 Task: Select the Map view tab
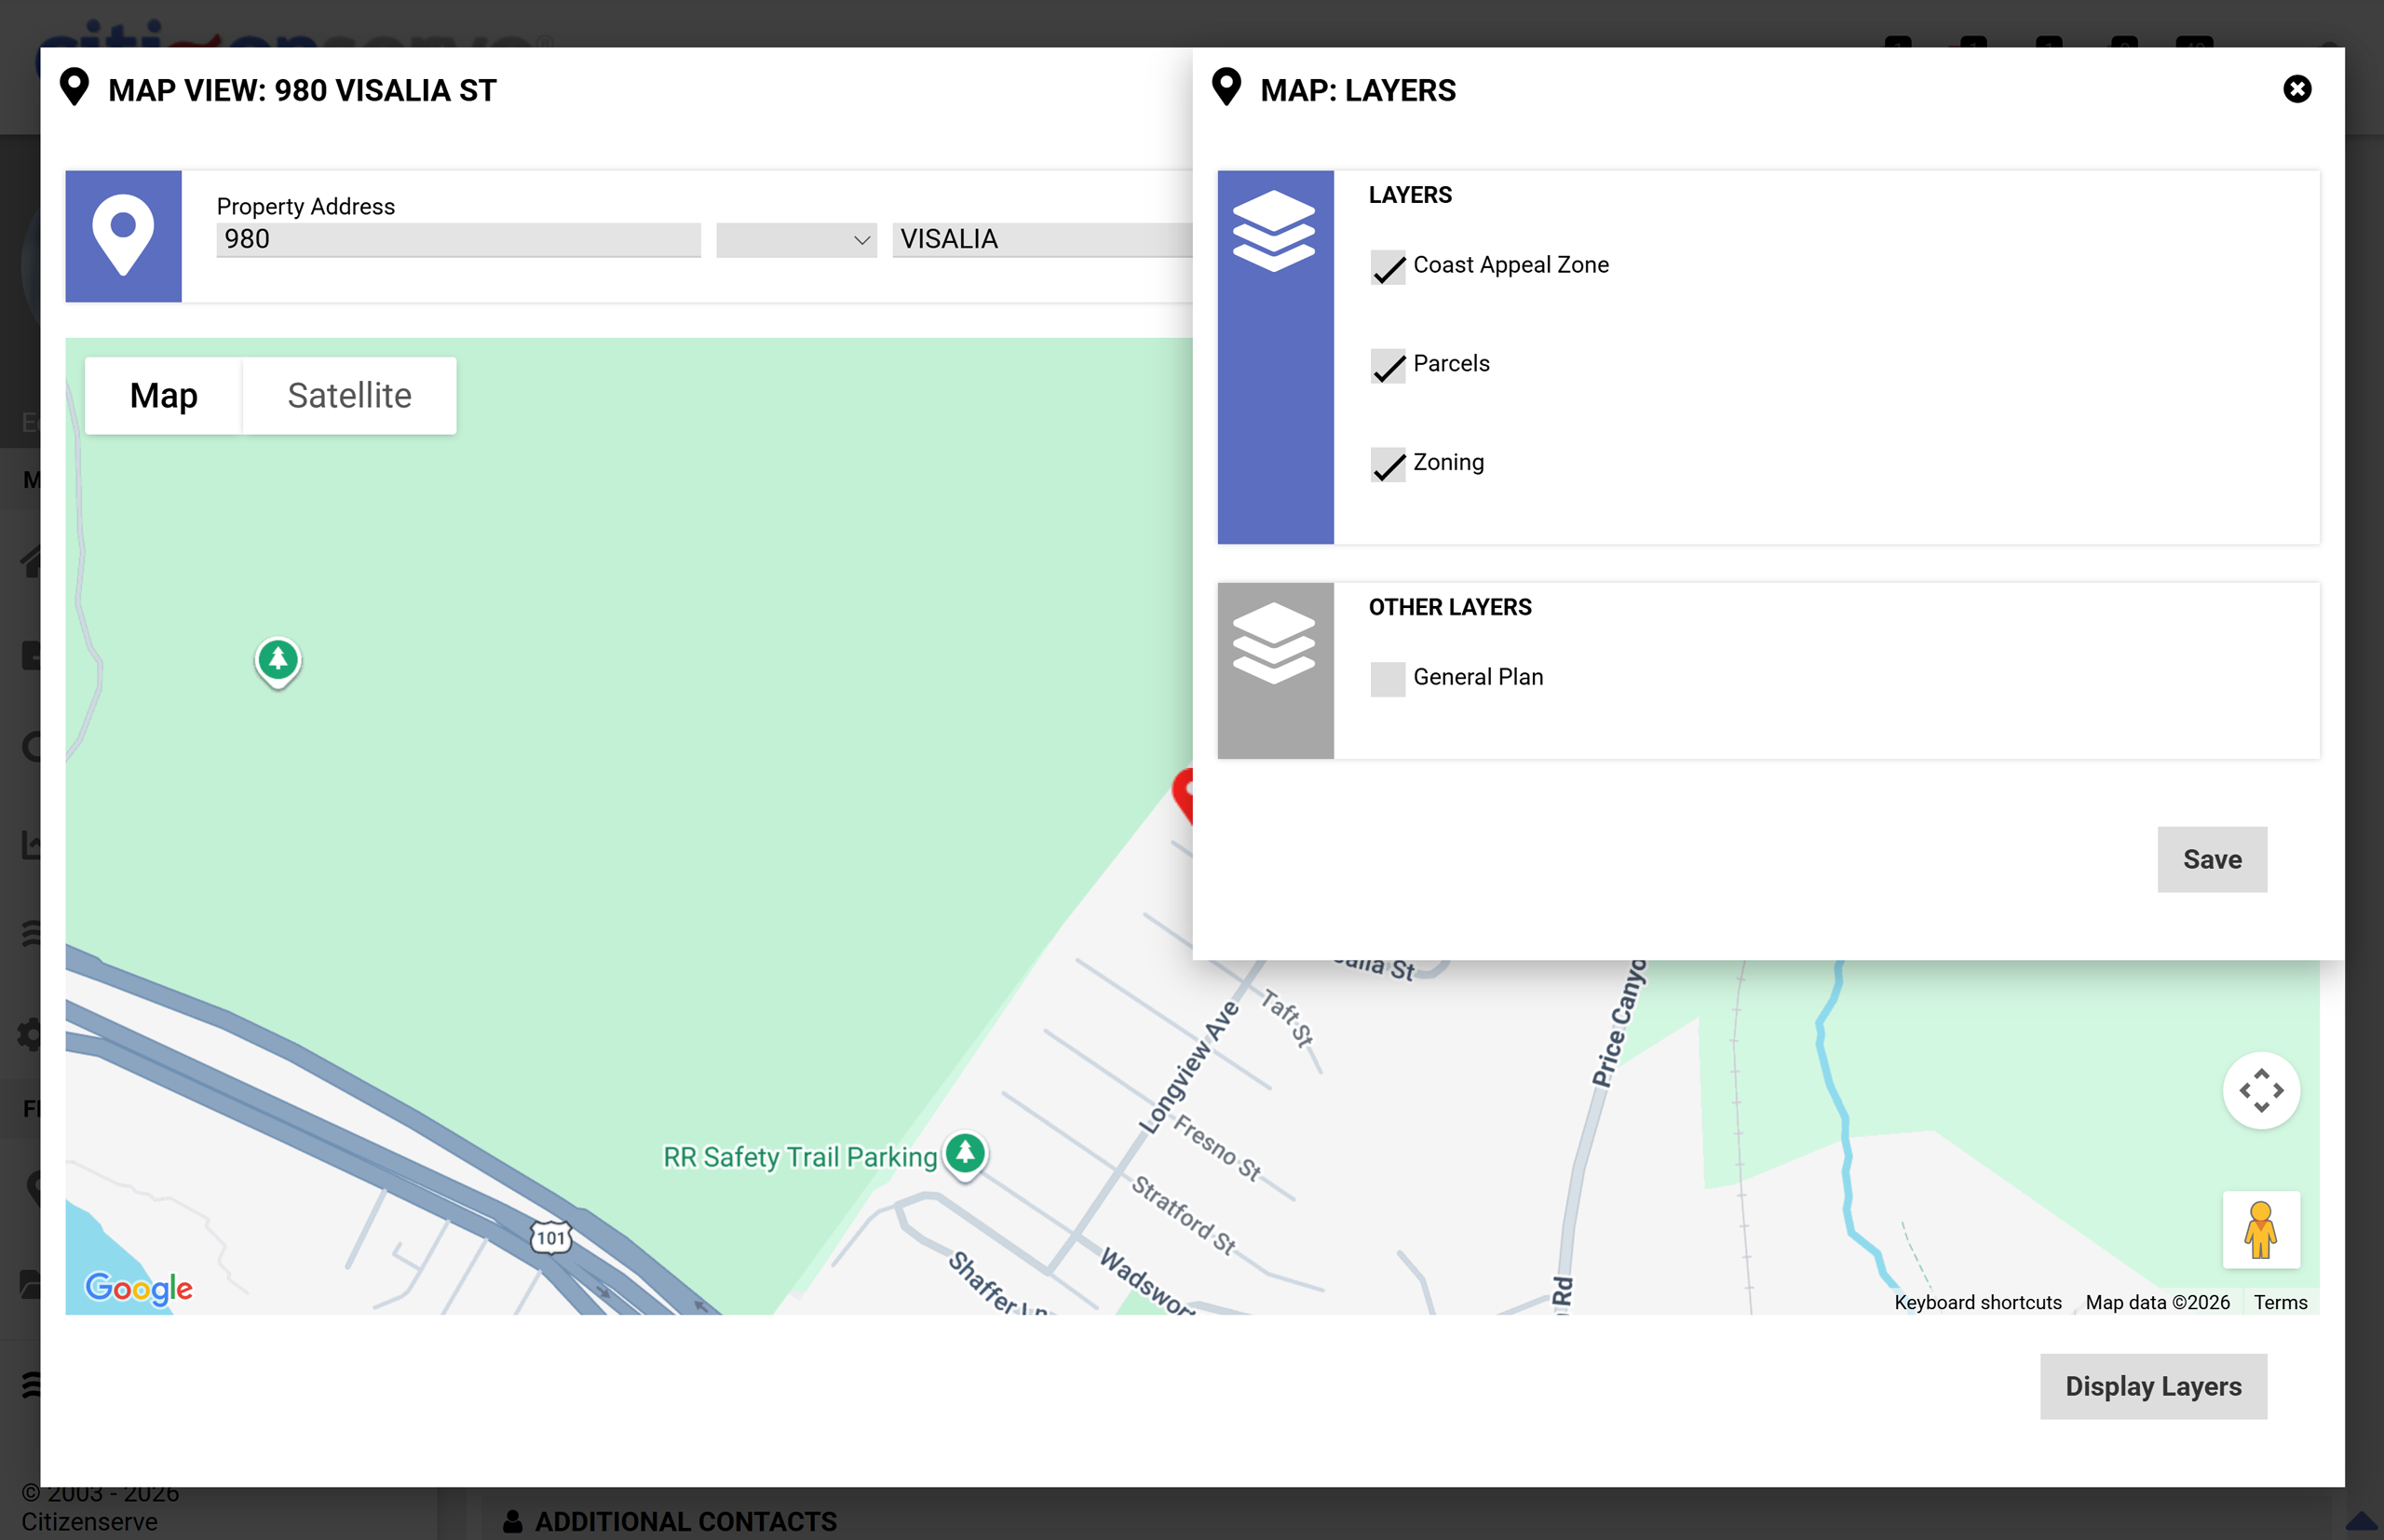coord(164,396)
